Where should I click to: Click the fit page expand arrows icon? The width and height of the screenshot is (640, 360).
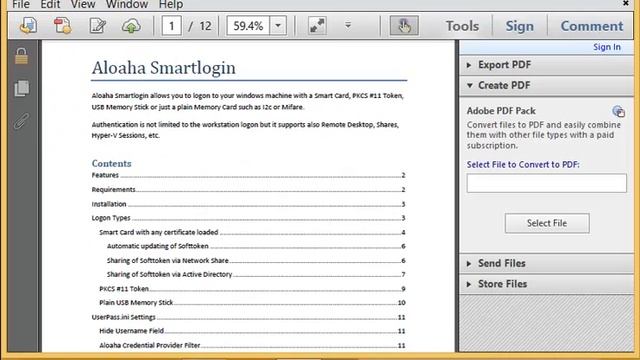pyautogui.click(x=317, y=26)
